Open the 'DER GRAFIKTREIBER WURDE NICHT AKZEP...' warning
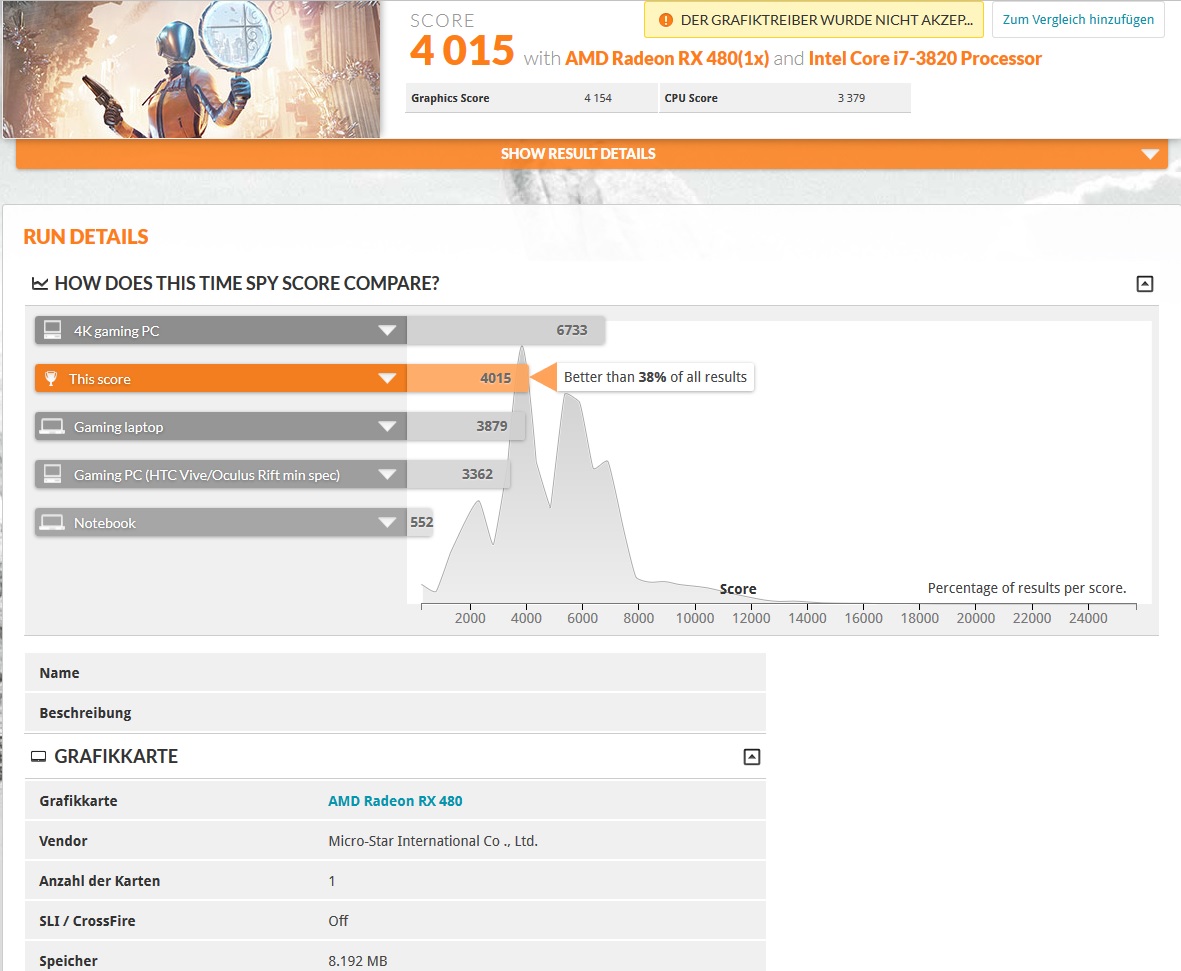This screenshot has height=971, width=1181. coord(813,20)
